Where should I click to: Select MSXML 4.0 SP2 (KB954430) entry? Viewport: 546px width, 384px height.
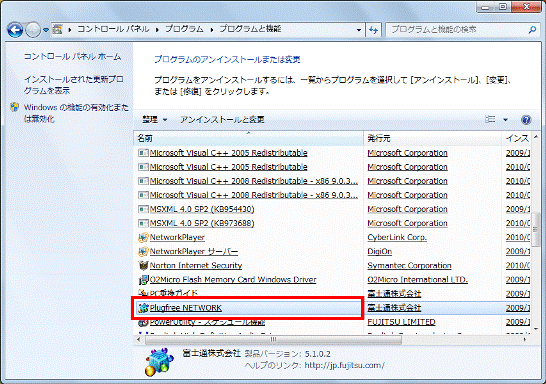click(202, 209)
